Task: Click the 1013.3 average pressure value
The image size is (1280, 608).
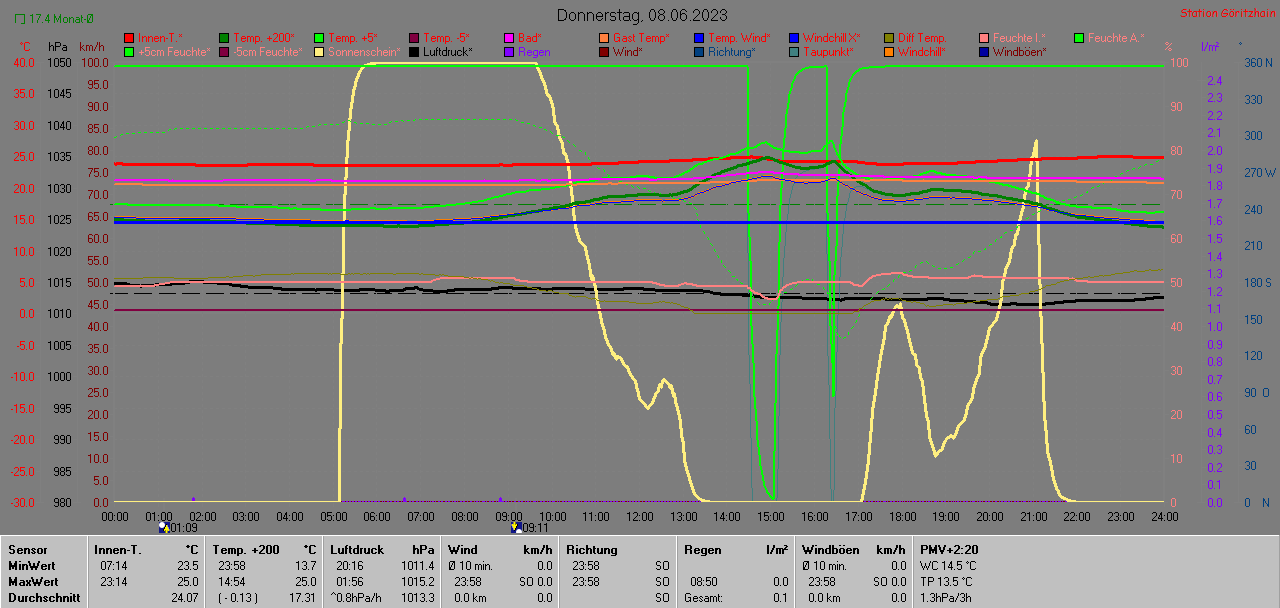Action: tap(419, 597)
